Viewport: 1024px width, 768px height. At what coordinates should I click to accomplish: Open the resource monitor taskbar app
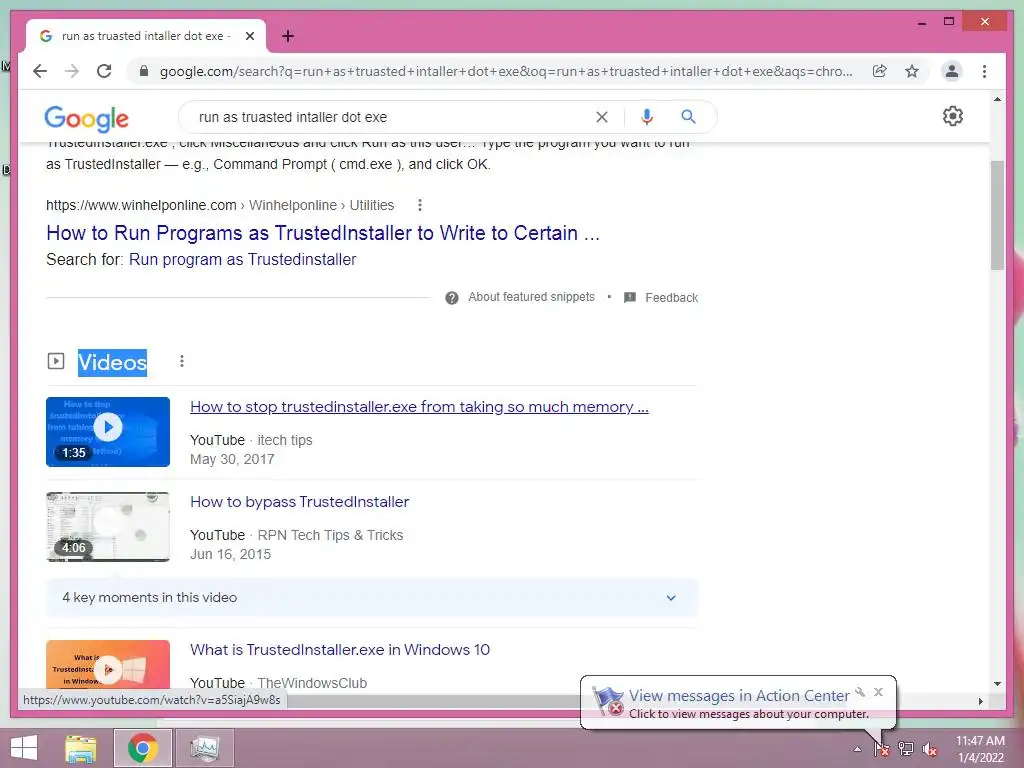(x=204, y=748)
